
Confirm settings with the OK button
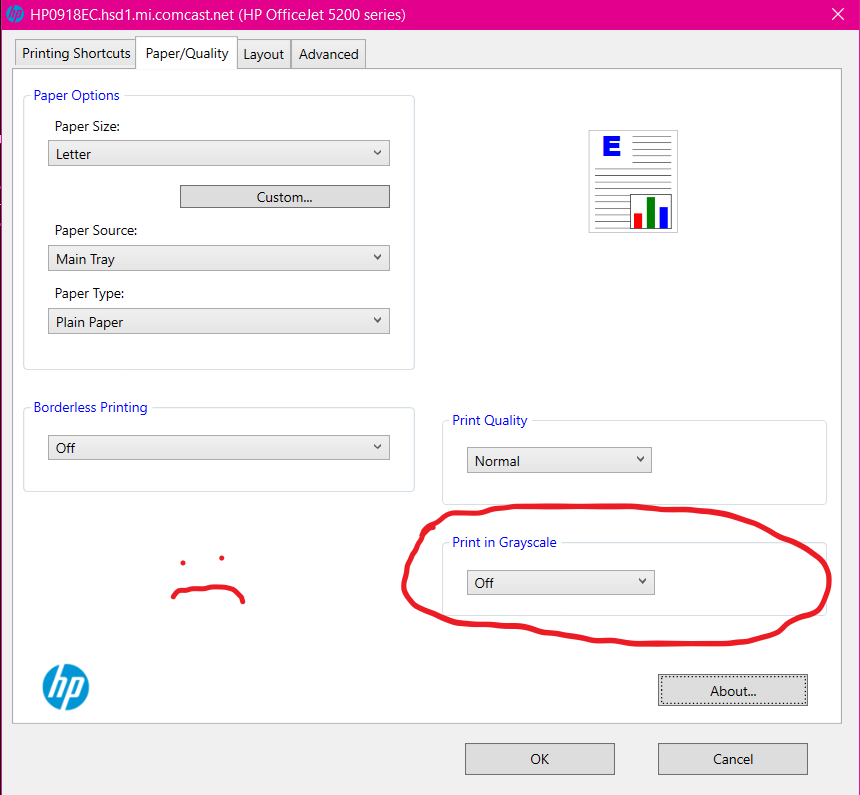pyautogui.click(x=540, y=759)
